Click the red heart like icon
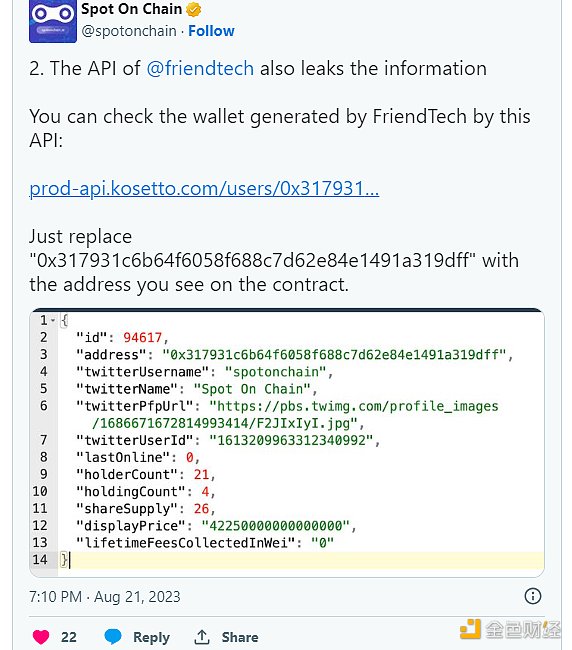 coord(41,637)
